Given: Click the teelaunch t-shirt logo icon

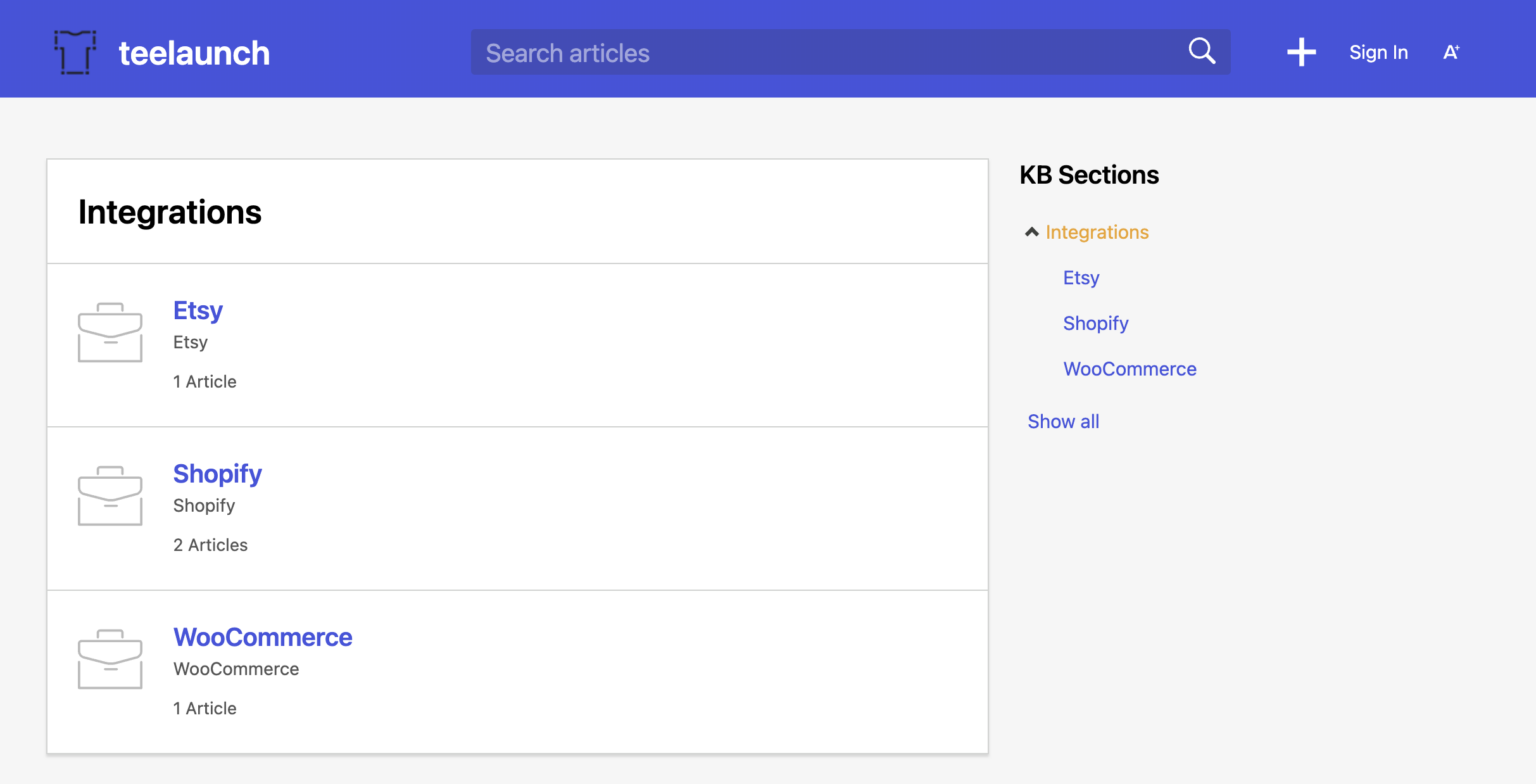Looking at the screenshot, I should tap(75, 52).
